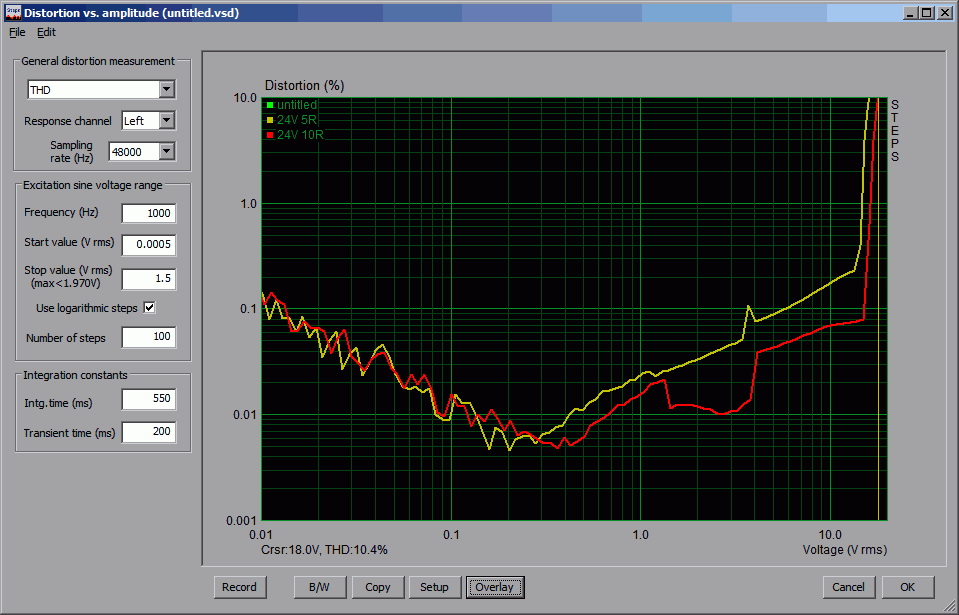This screenshot has width=959, height=615.
Task: Click the Cancel button
Action: (849, 587)
